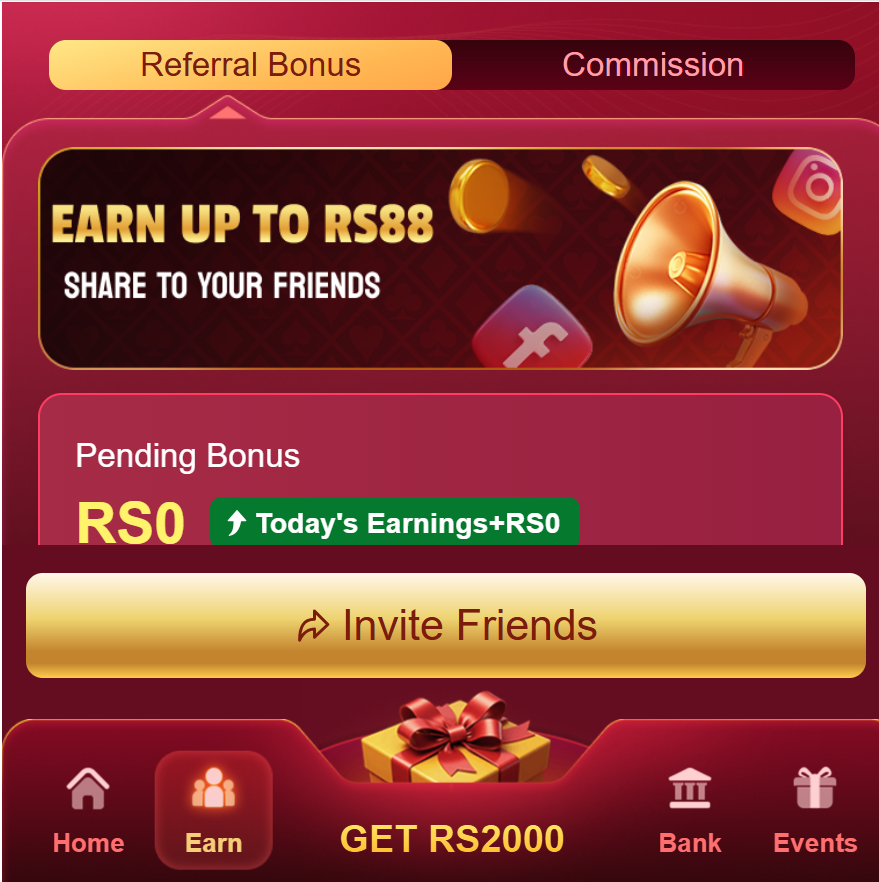
Task: Click the GET RS2000 text
Action: click(452, 839)
